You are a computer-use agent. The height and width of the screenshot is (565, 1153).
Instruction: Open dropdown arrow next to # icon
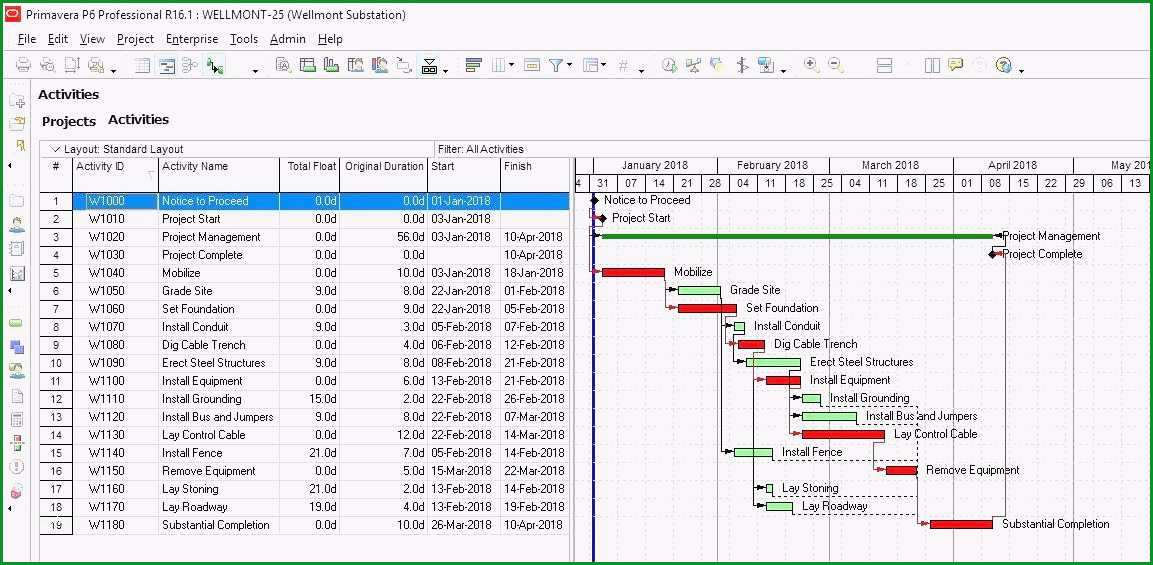point(641,71)
